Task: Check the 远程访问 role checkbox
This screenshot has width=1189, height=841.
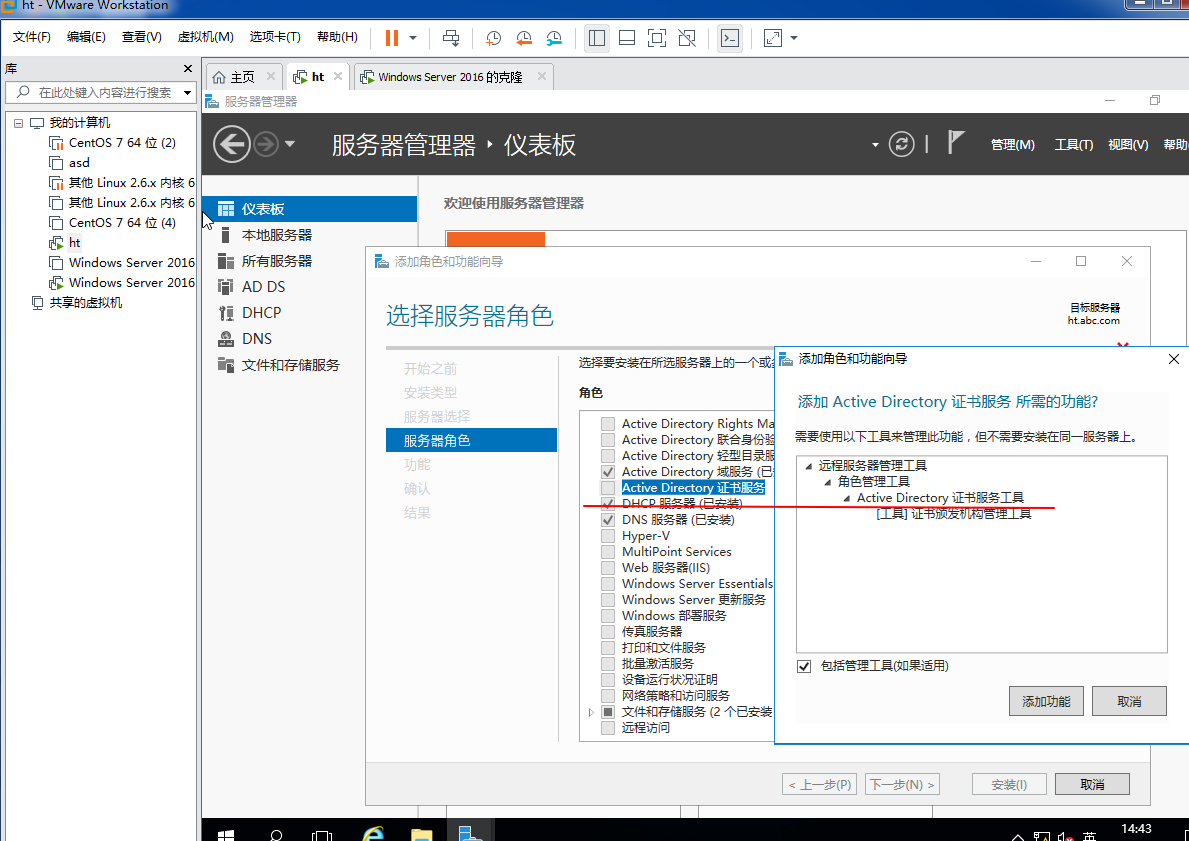Action: click(x=607, y=727)
